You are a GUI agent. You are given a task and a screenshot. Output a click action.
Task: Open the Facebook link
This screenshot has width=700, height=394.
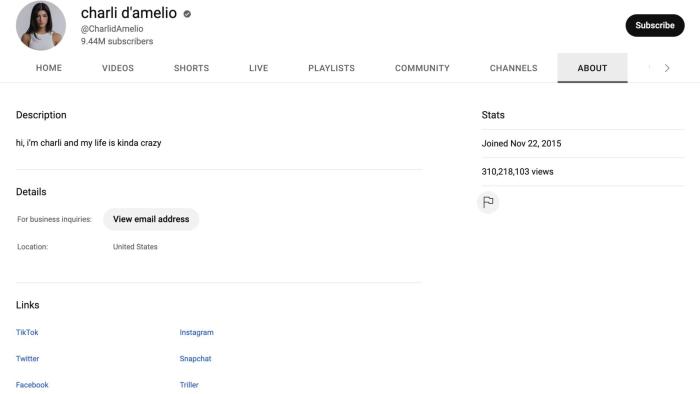click(x=32, y=385)
